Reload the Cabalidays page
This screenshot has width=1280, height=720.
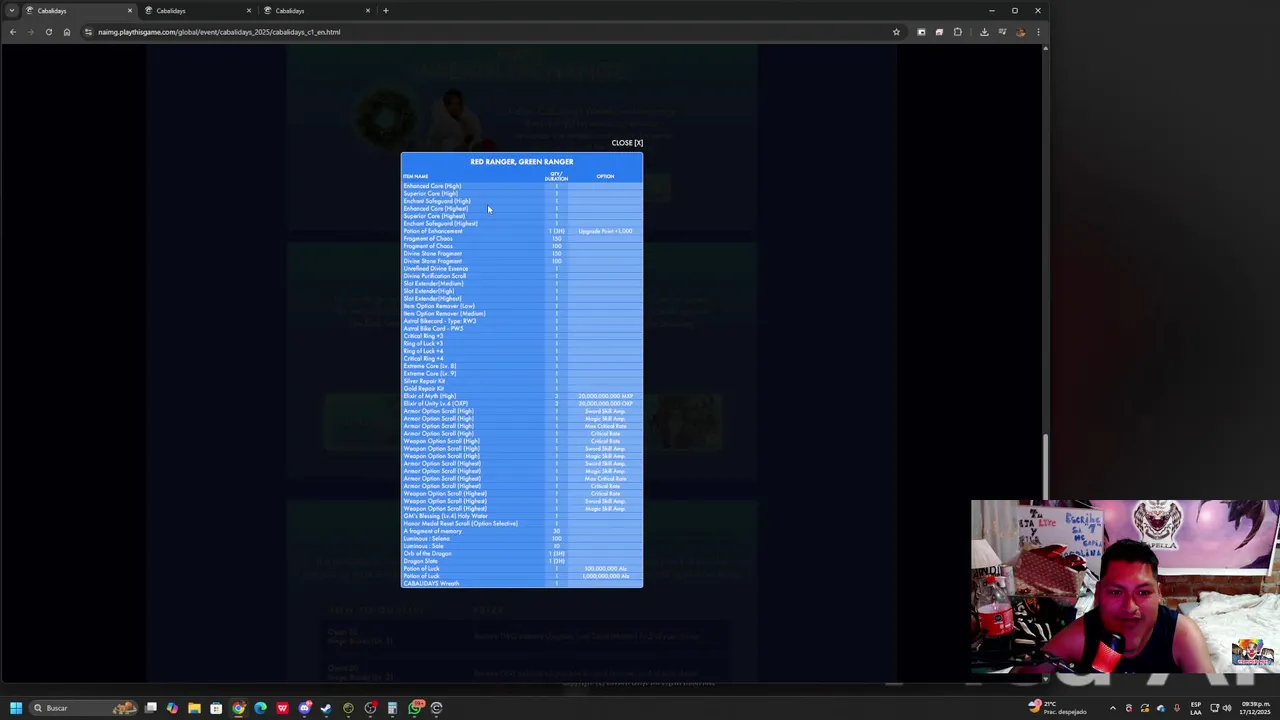(x=48, y=32)
